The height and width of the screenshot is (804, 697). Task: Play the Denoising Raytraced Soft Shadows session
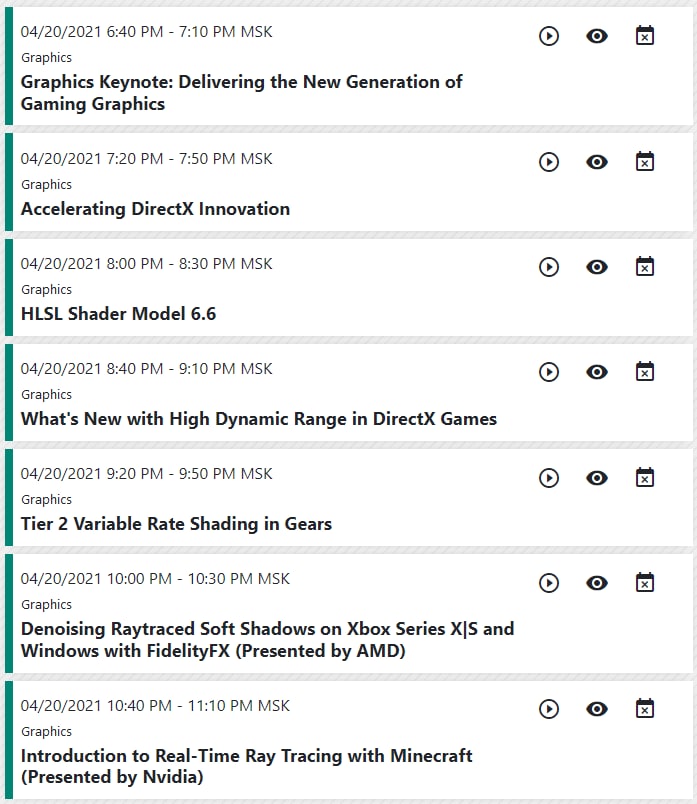549,582
